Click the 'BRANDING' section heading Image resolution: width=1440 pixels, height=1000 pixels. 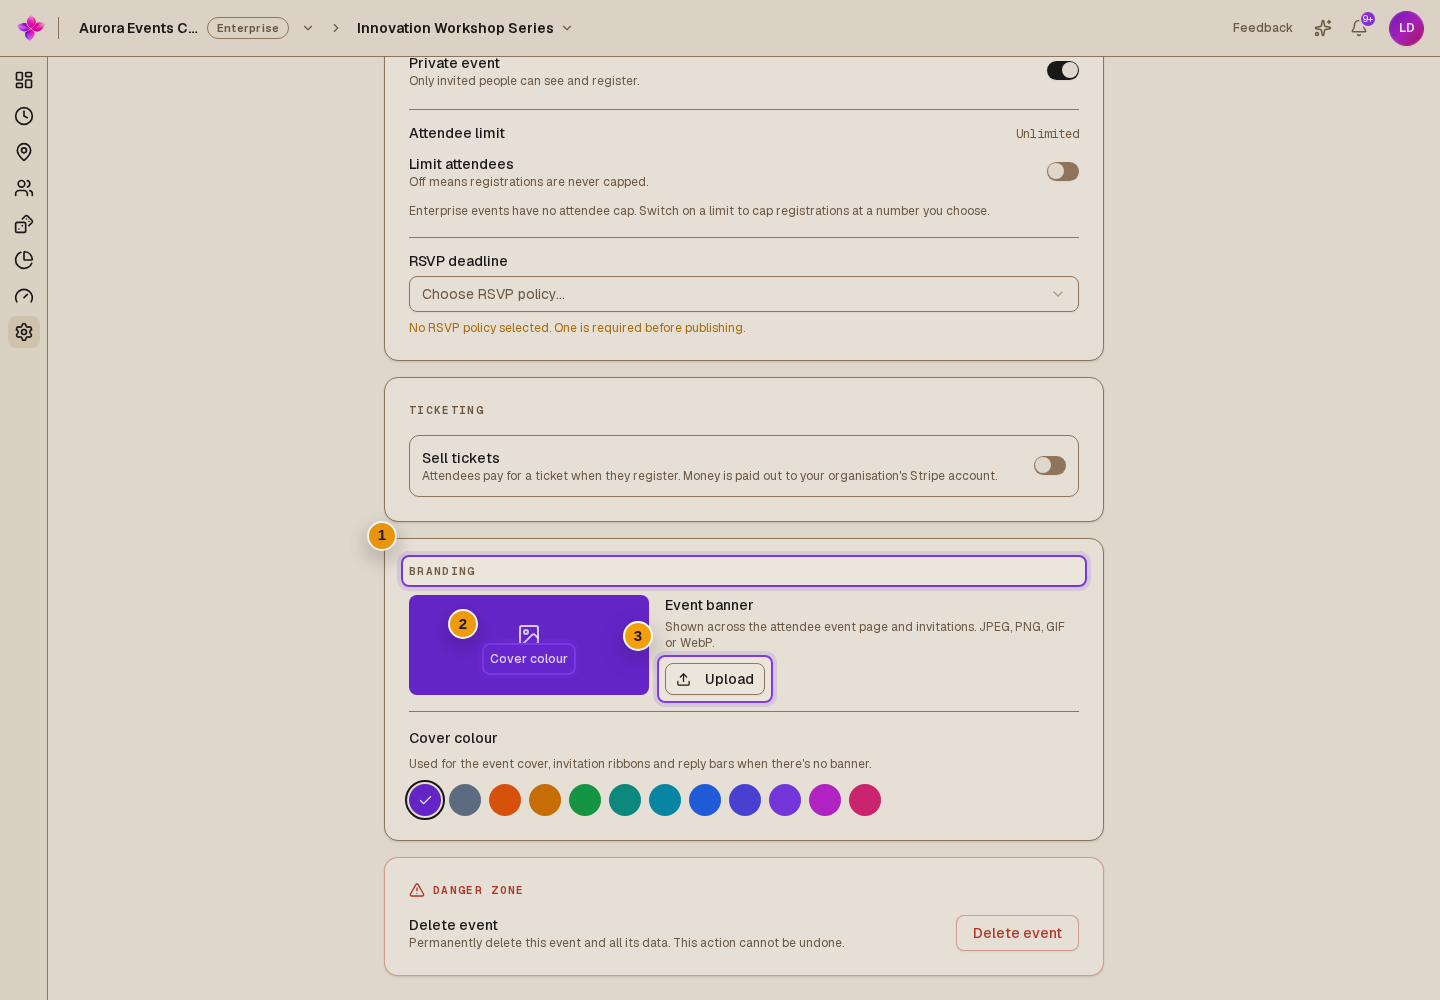442,571
